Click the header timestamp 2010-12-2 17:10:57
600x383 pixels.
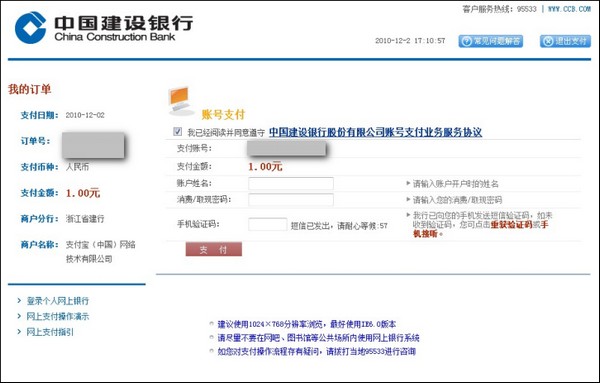(x=410, y=41)
